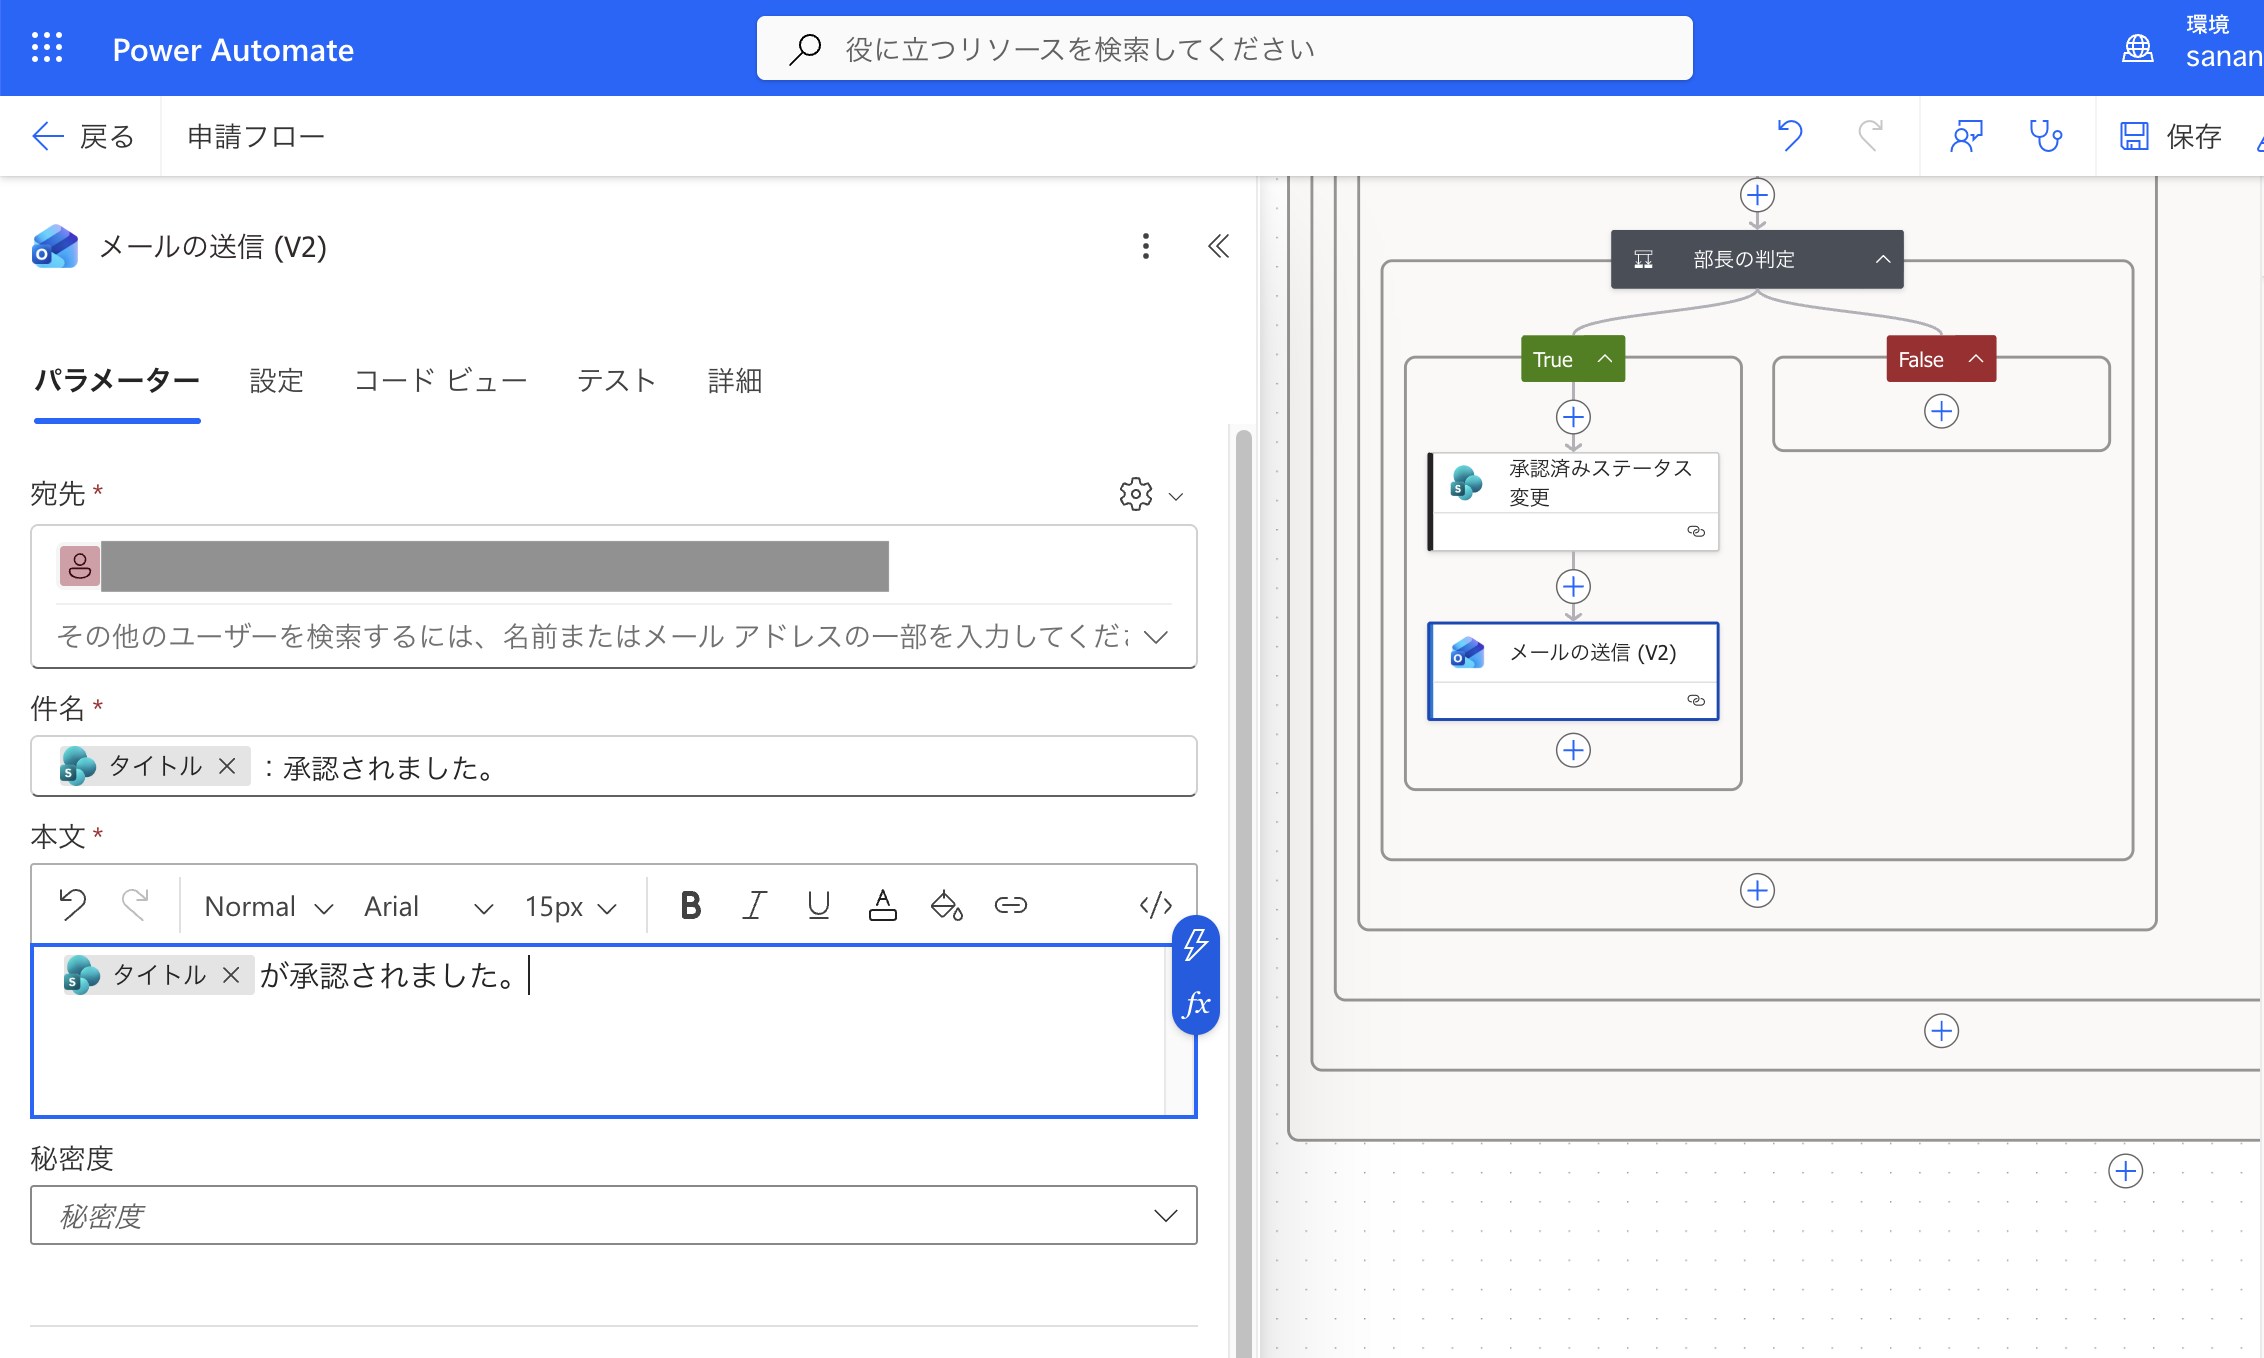2264x1358 pixels.
Task: Expand the recipient user search dropdown
Action: tap(1156, 637)
